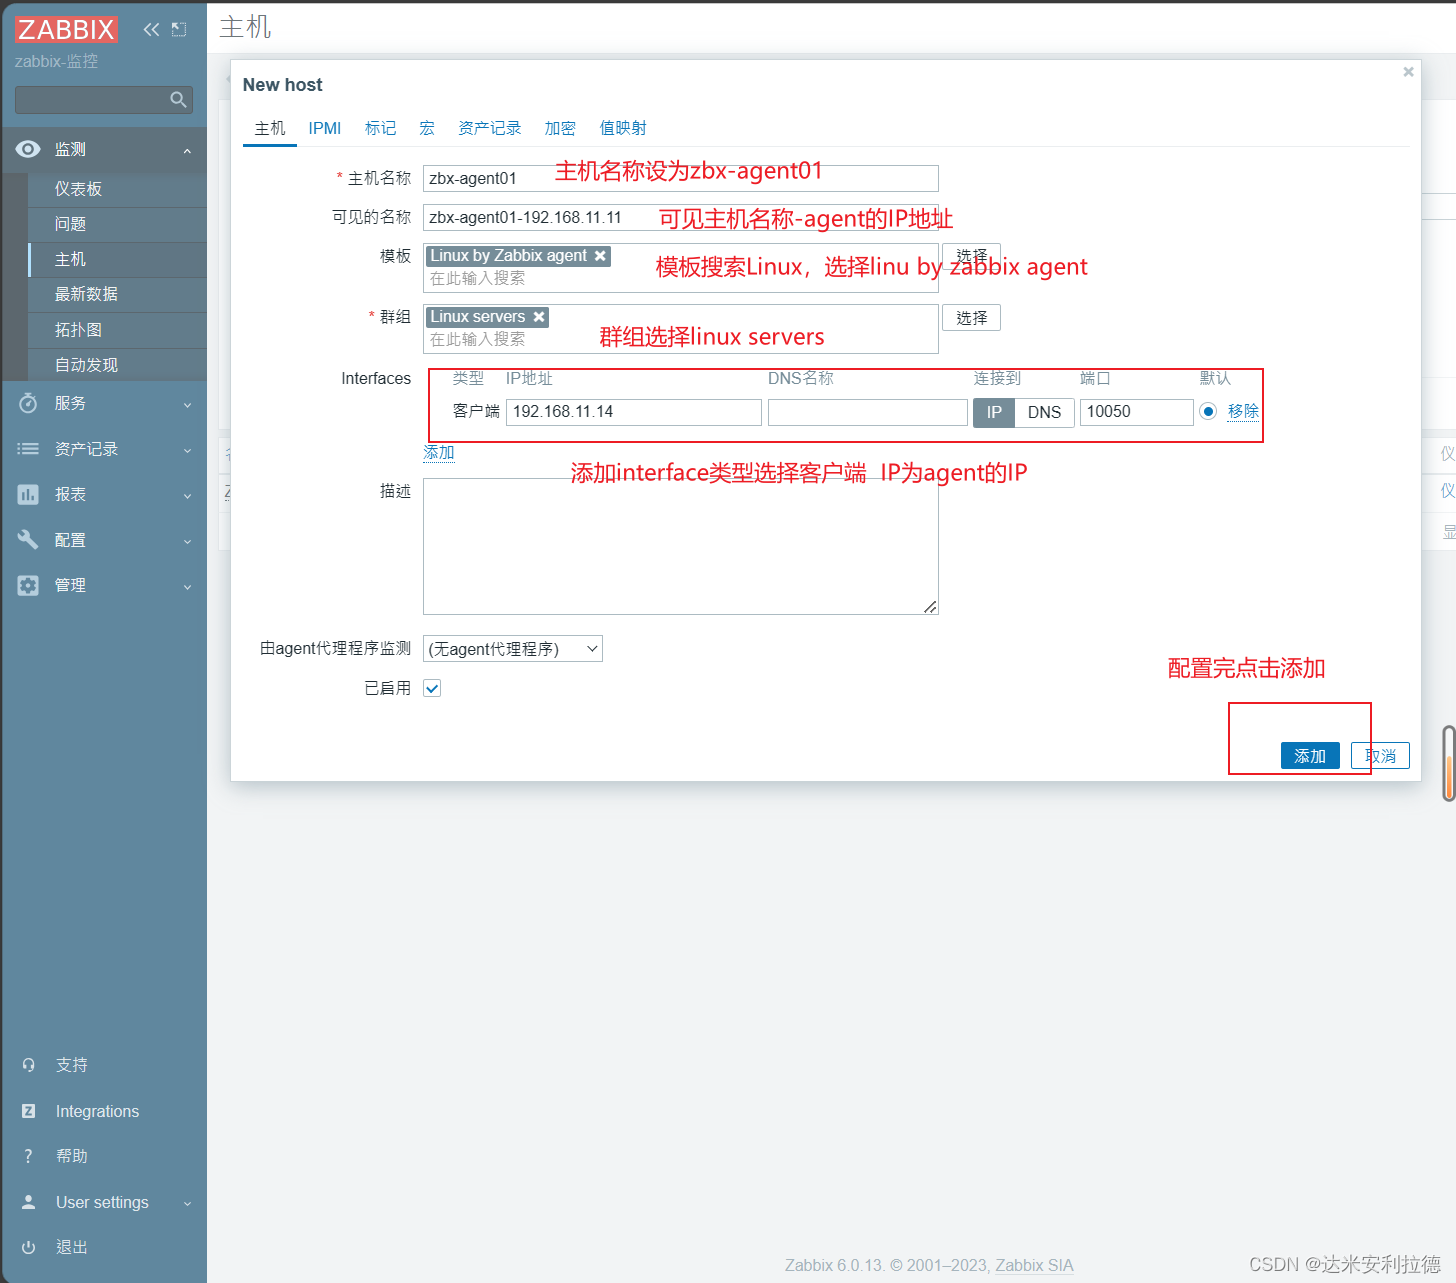Collapse the sidebar with double-chevron icon
This screenshot has height=1283, width=1456.
point(151,29)
